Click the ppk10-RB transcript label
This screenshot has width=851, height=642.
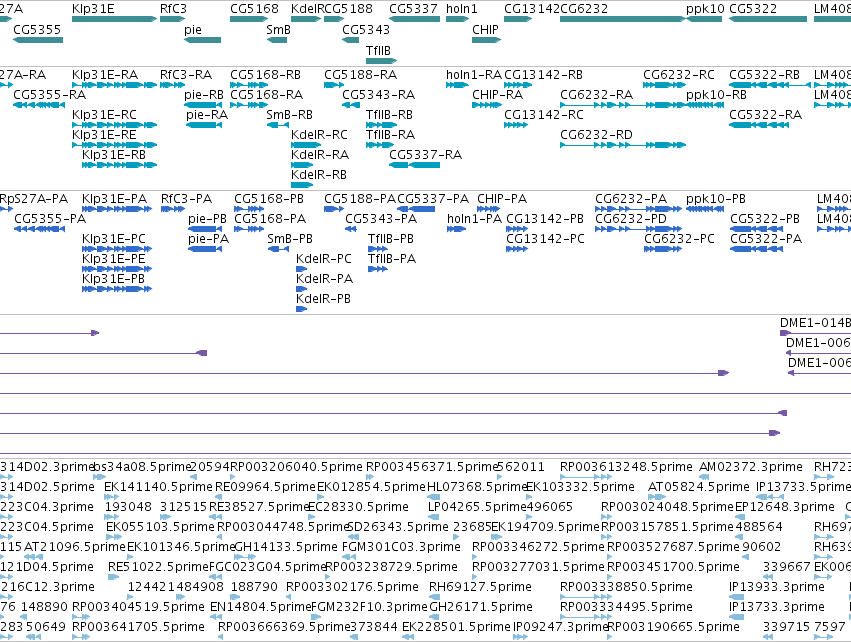point(716,94)
